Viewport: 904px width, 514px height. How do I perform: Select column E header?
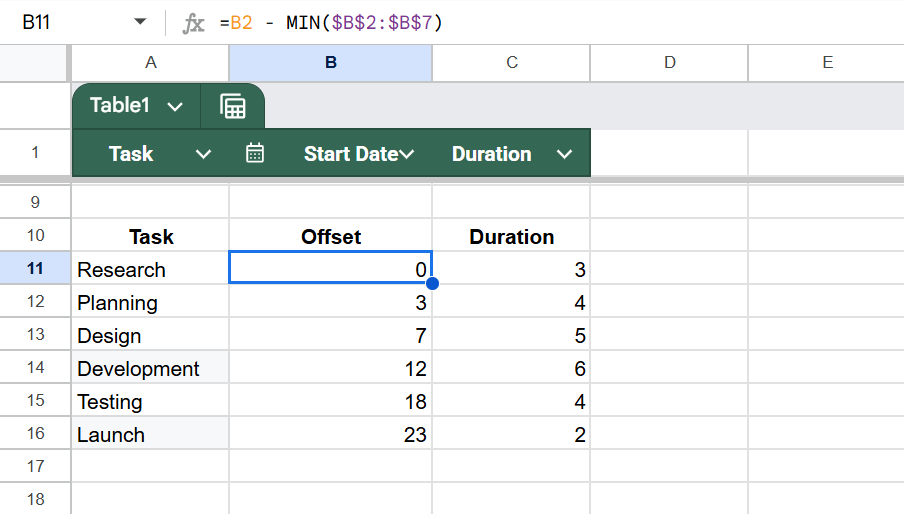827,62
